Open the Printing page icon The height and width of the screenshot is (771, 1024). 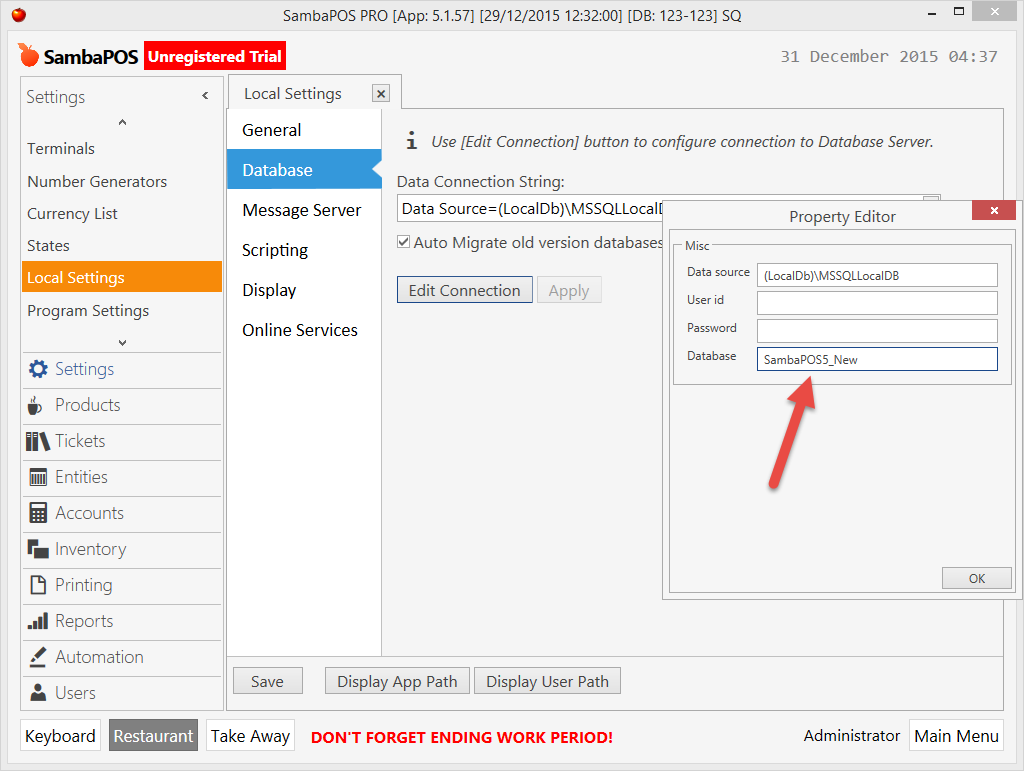[39, 586]
